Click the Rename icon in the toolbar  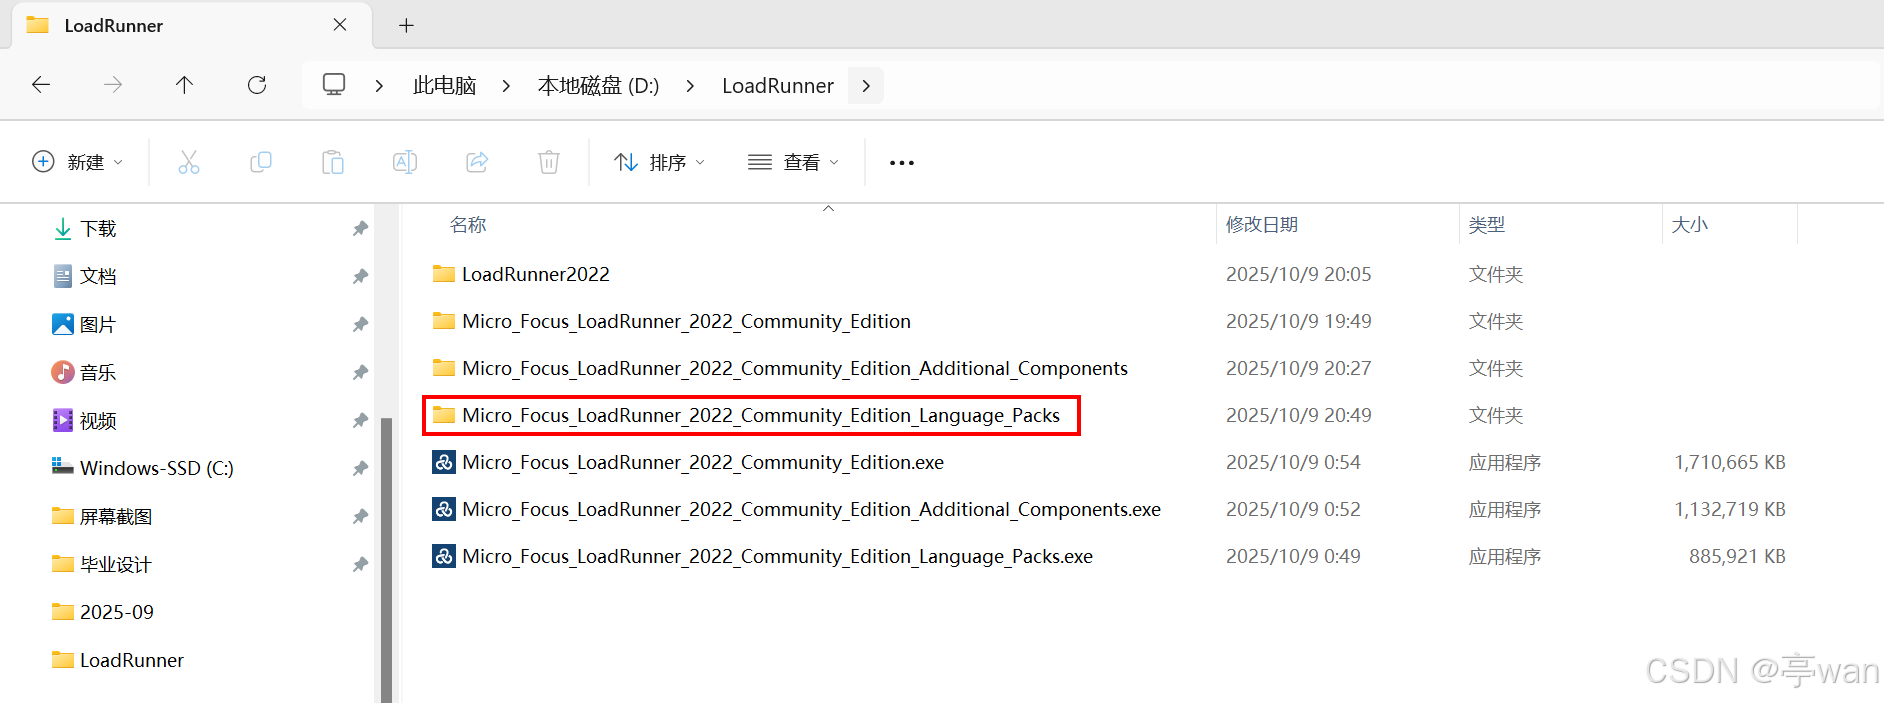[405, 162]
